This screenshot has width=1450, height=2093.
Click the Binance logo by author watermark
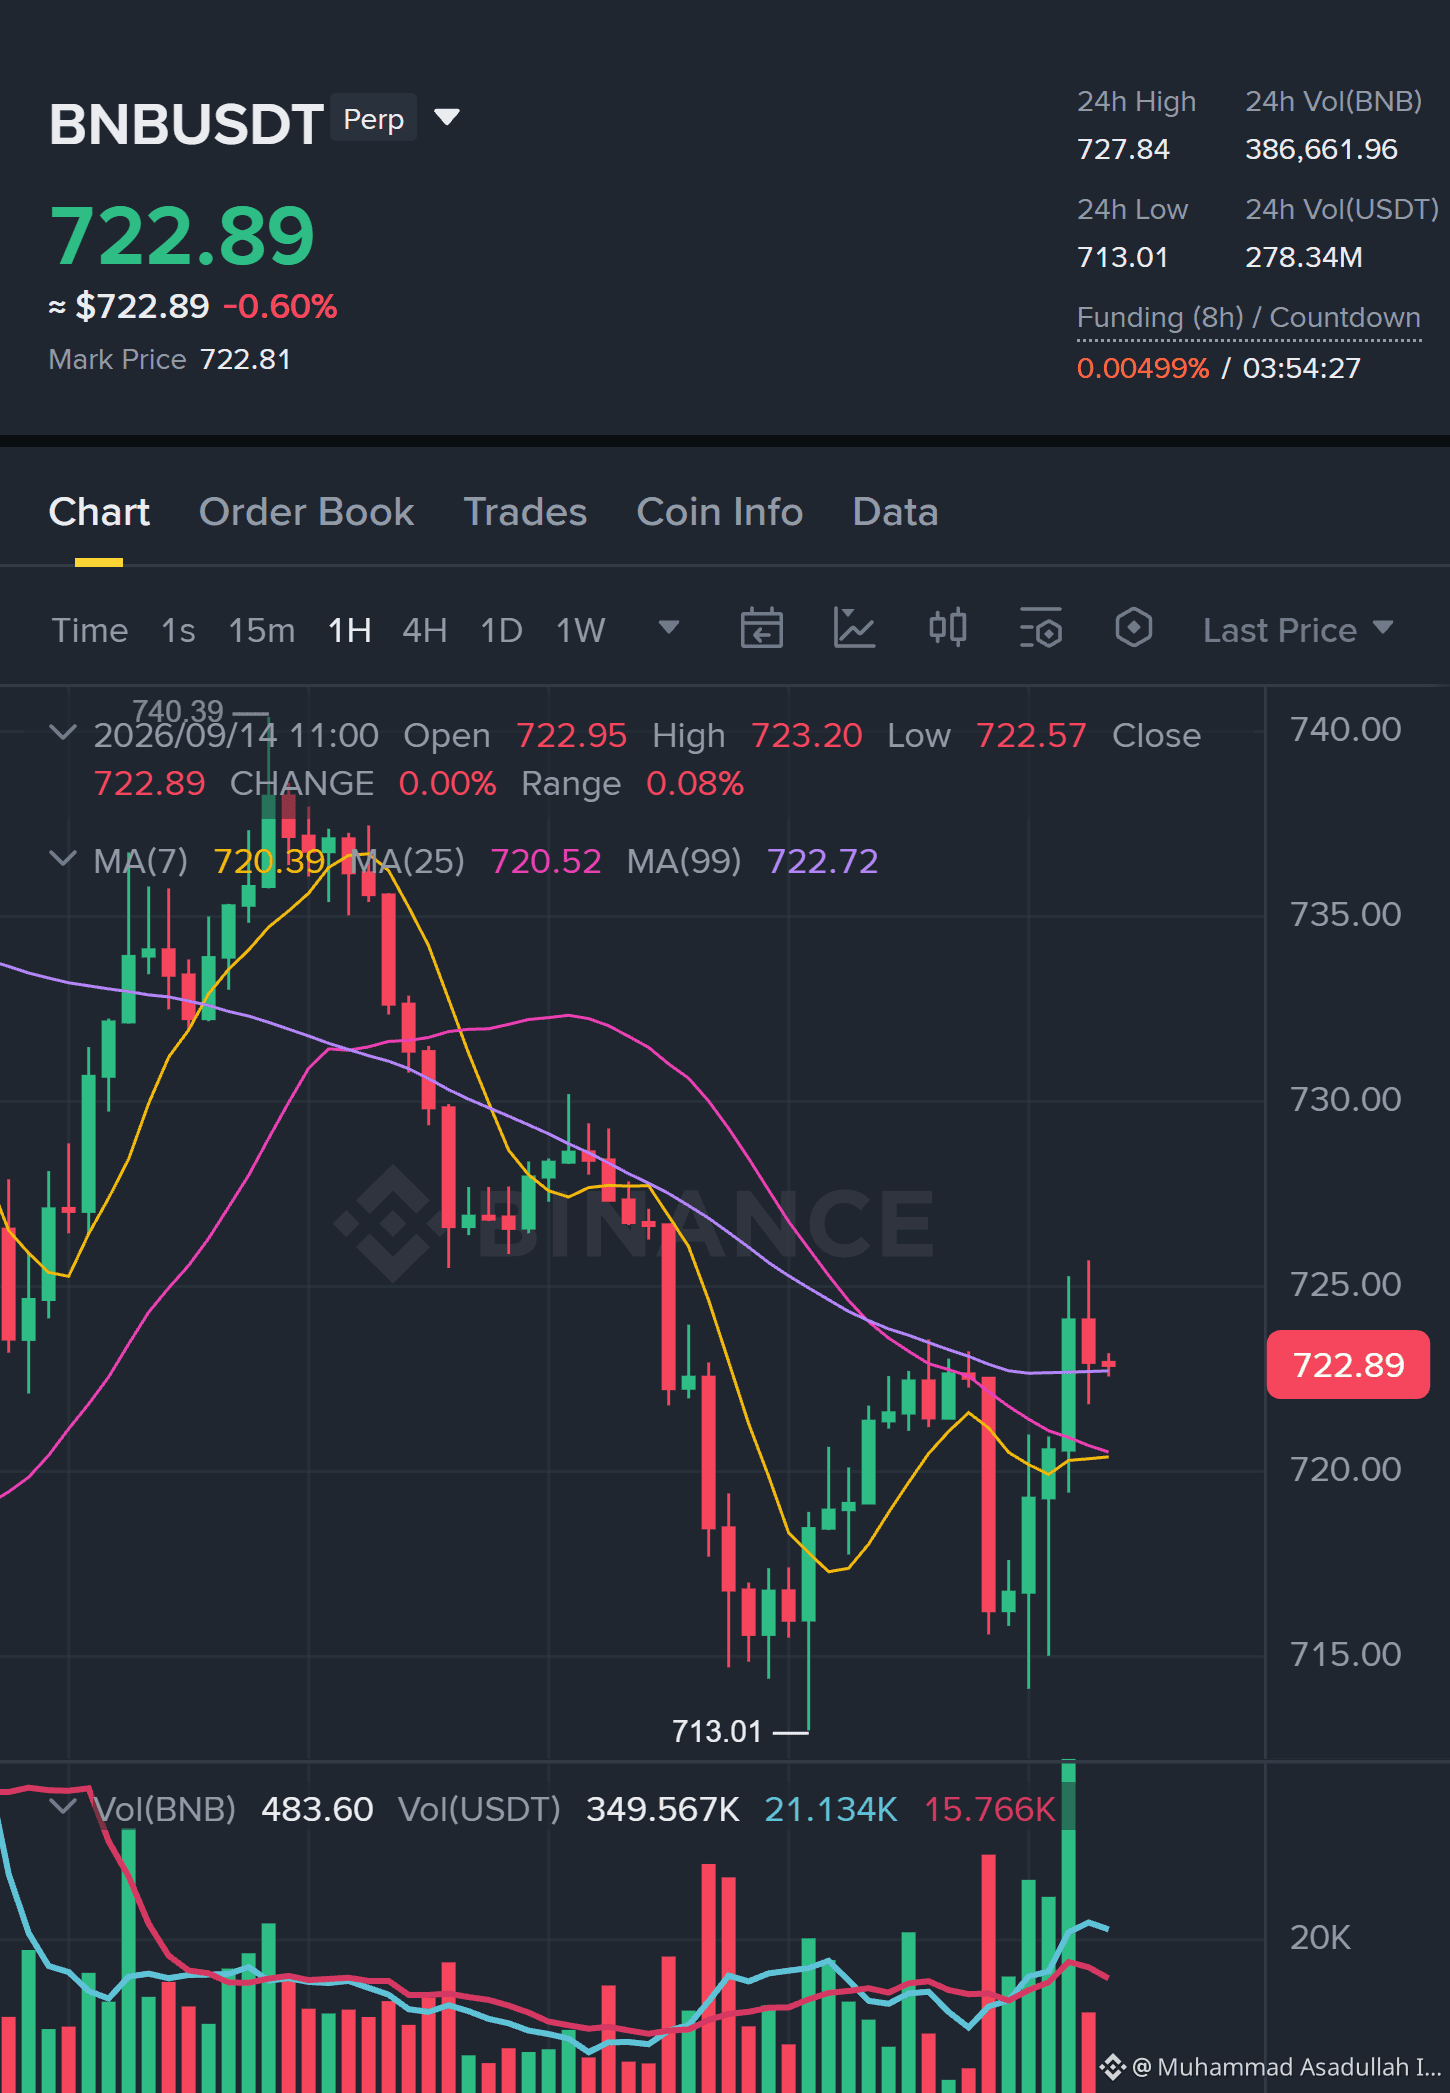pyautogui.click(x=1113, y=2066)
